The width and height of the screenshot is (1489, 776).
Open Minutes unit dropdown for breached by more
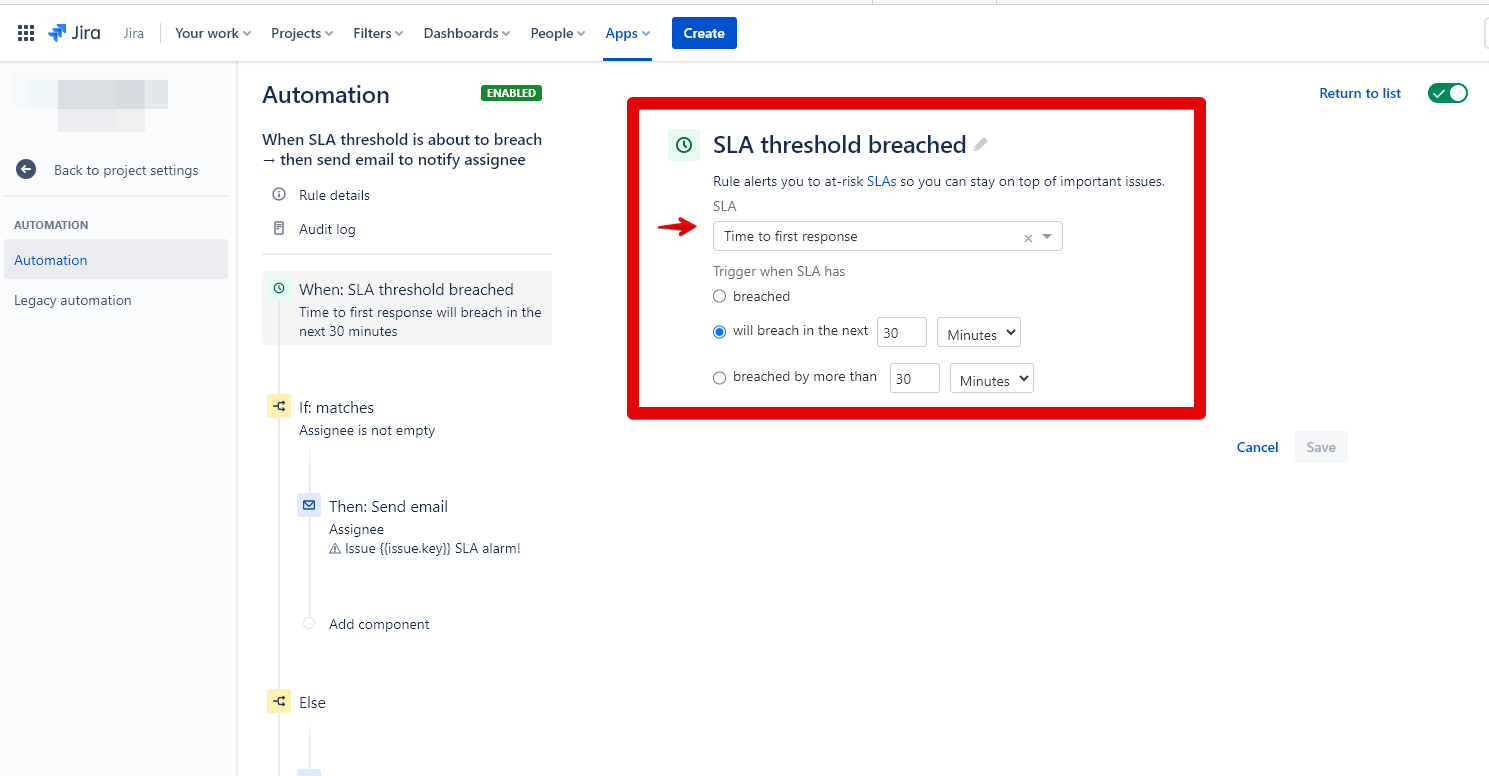point(991,379)
